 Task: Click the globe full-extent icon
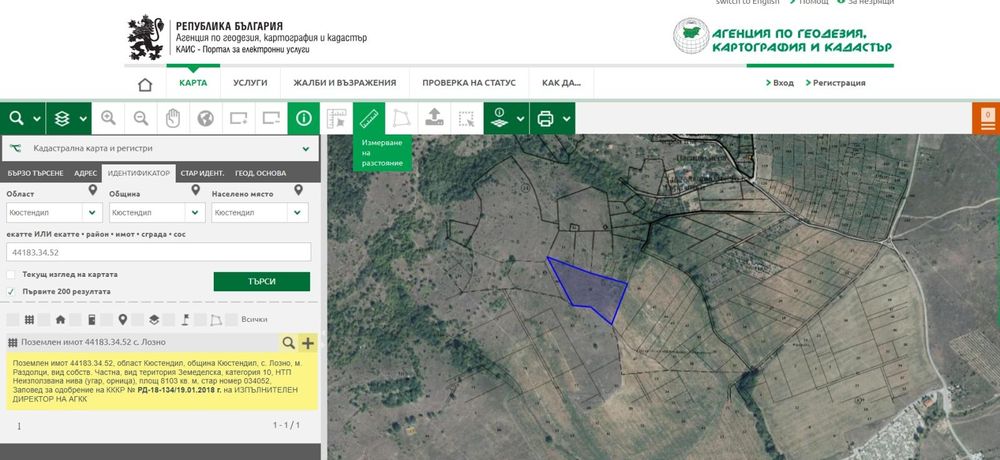click(x=205, y=119)
